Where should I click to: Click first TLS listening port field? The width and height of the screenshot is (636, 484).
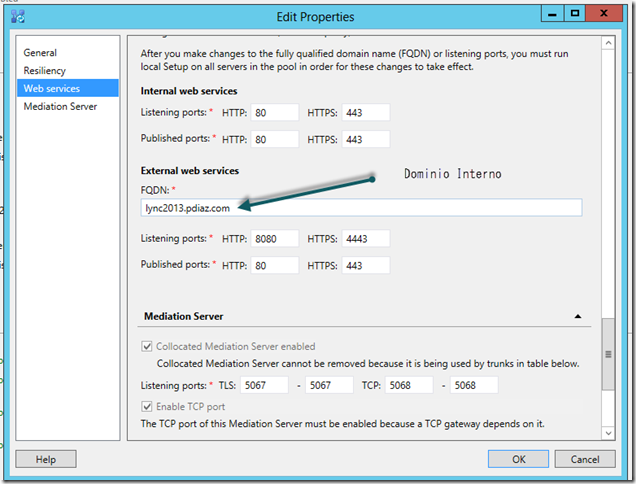pos(265,385)
